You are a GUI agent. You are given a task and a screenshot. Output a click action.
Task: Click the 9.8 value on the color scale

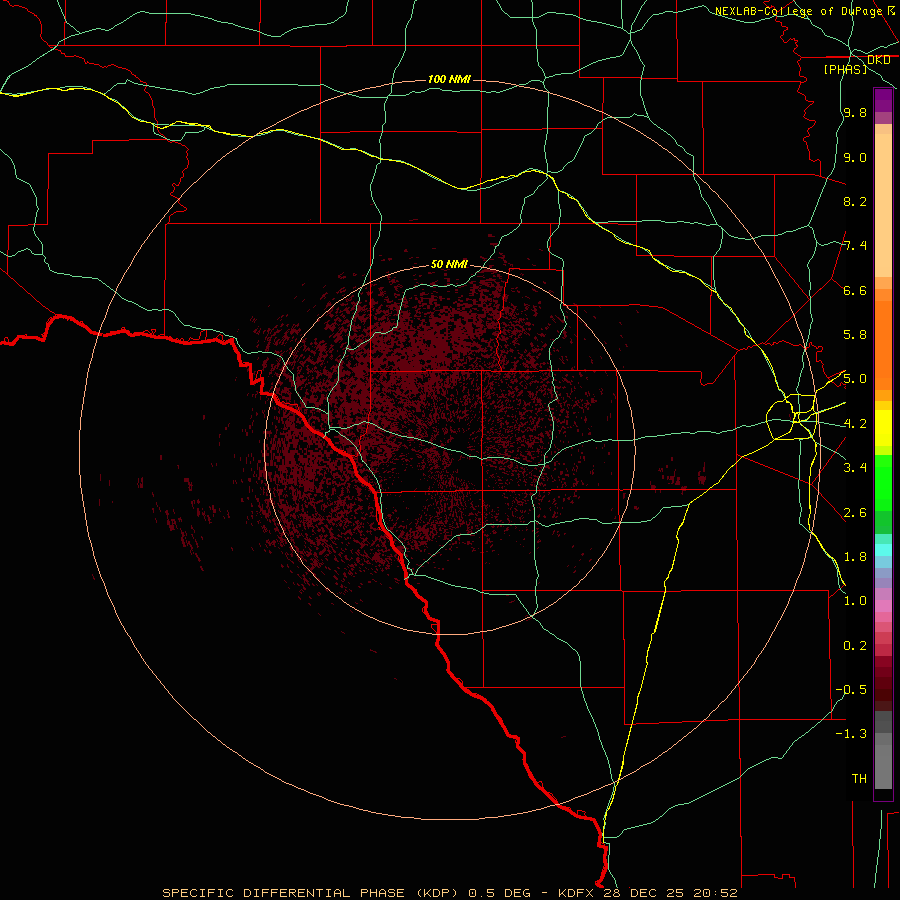point(855,113)
